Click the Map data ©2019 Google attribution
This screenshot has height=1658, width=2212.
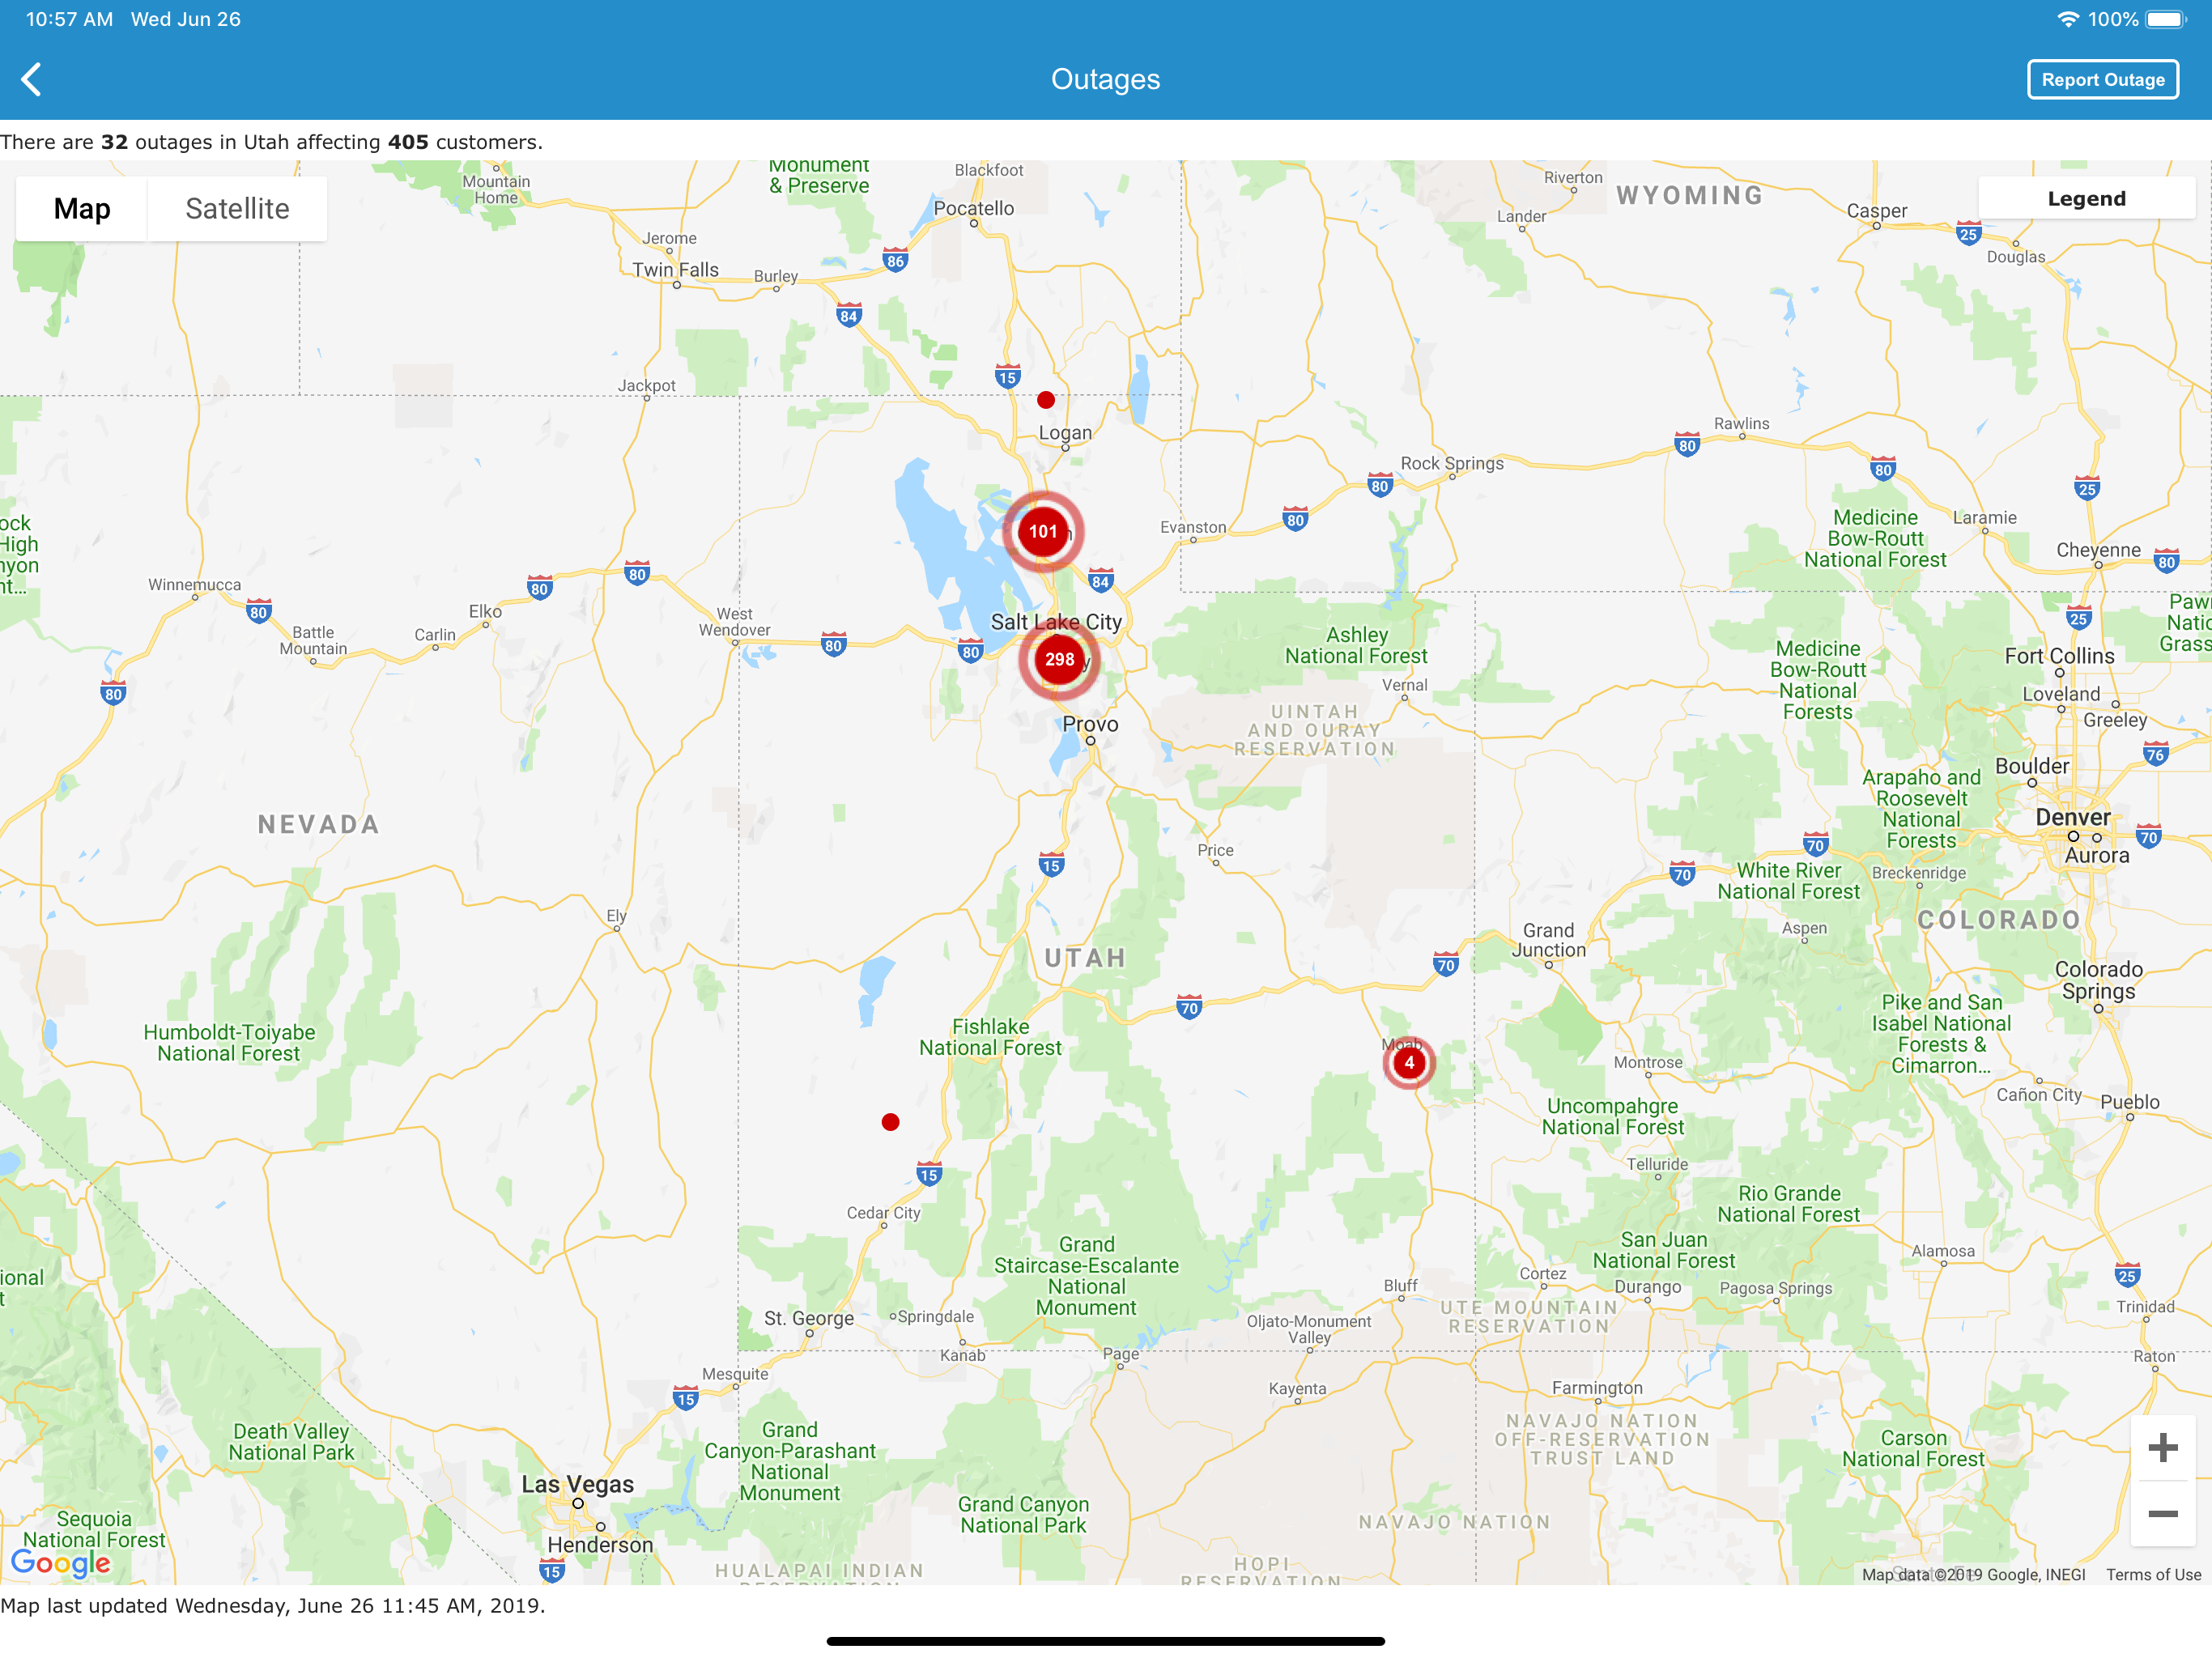(1973, 1574)
